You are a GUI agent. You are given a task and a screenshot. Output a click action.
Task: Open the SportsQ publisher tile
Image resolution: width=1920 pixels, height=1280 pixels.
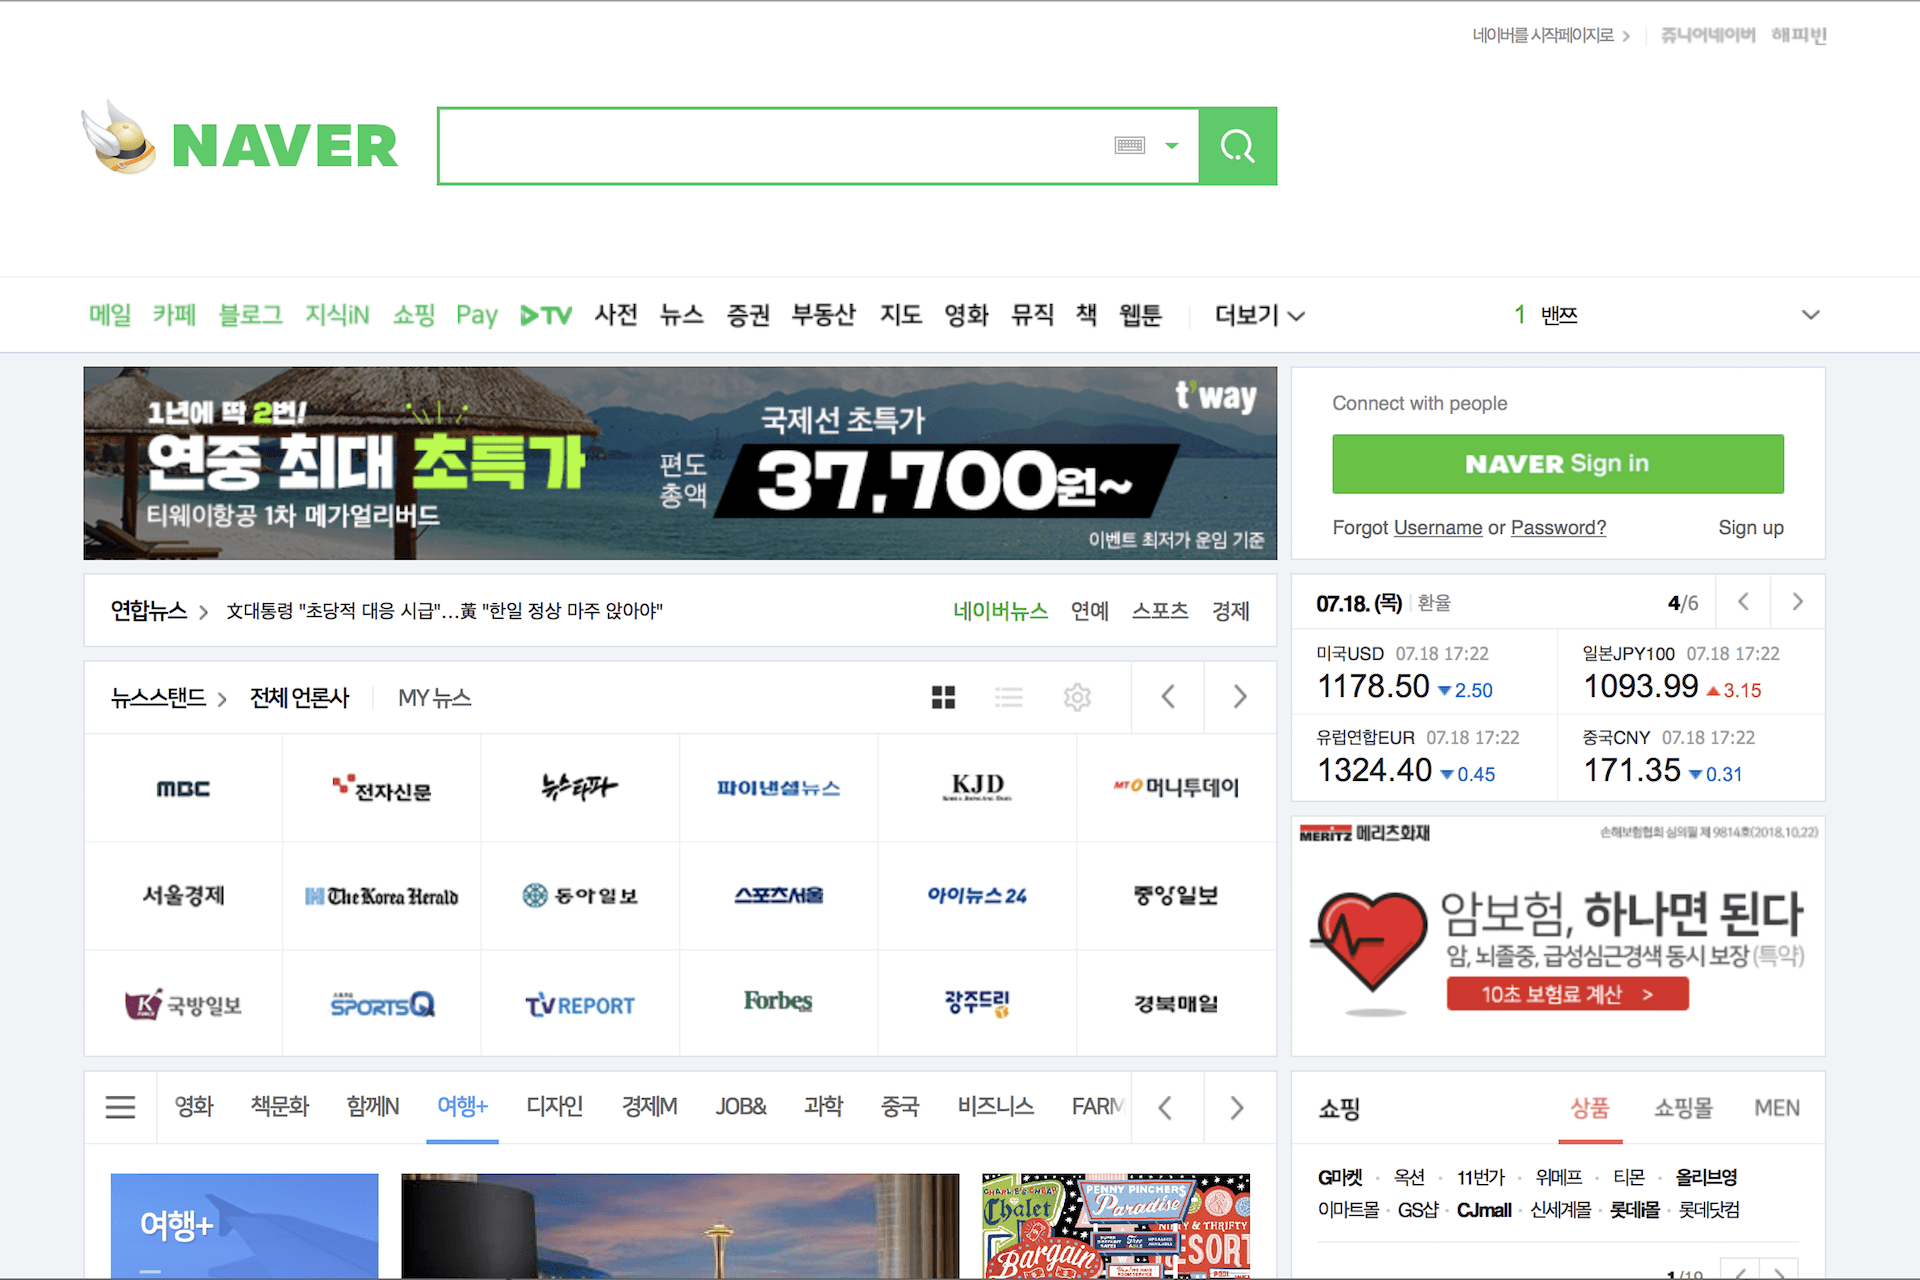[382, 1004]
